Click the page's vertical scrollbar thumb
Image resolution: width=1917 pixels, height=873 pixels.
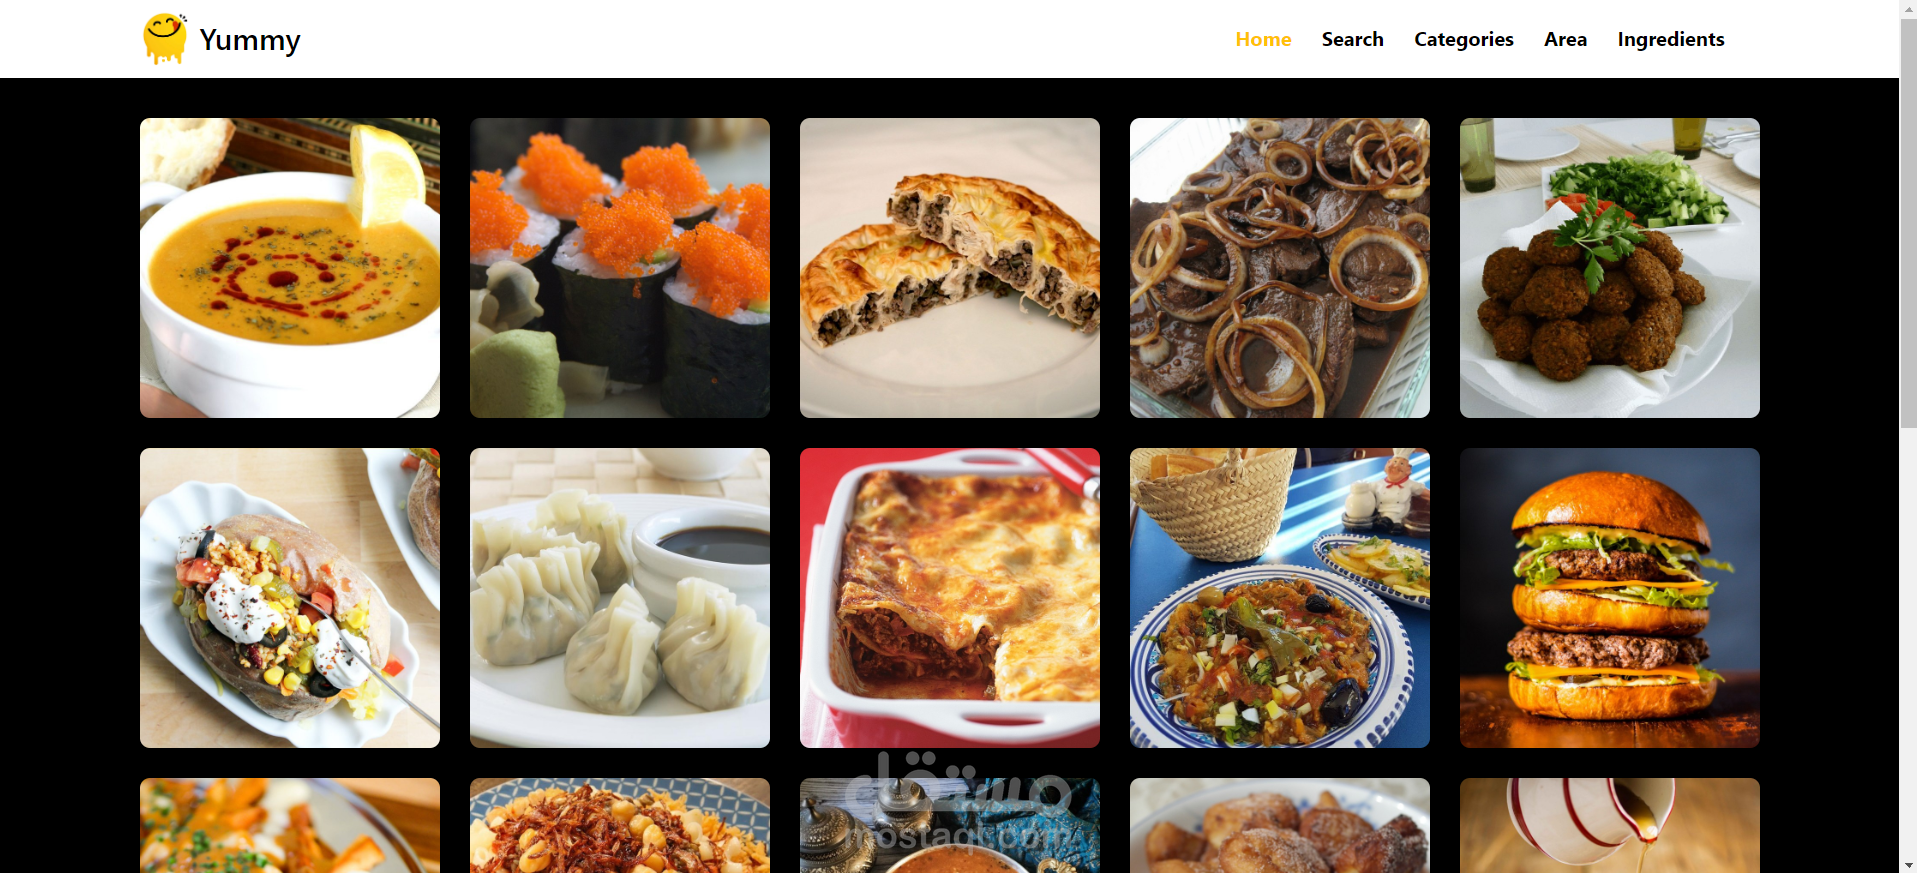(x=1908, y=222)
